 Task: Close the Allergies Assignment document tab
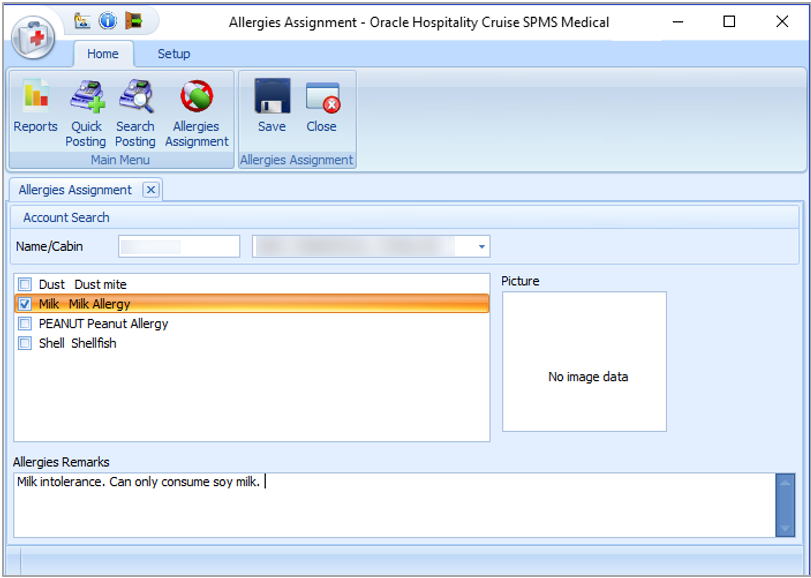[151, 189]
